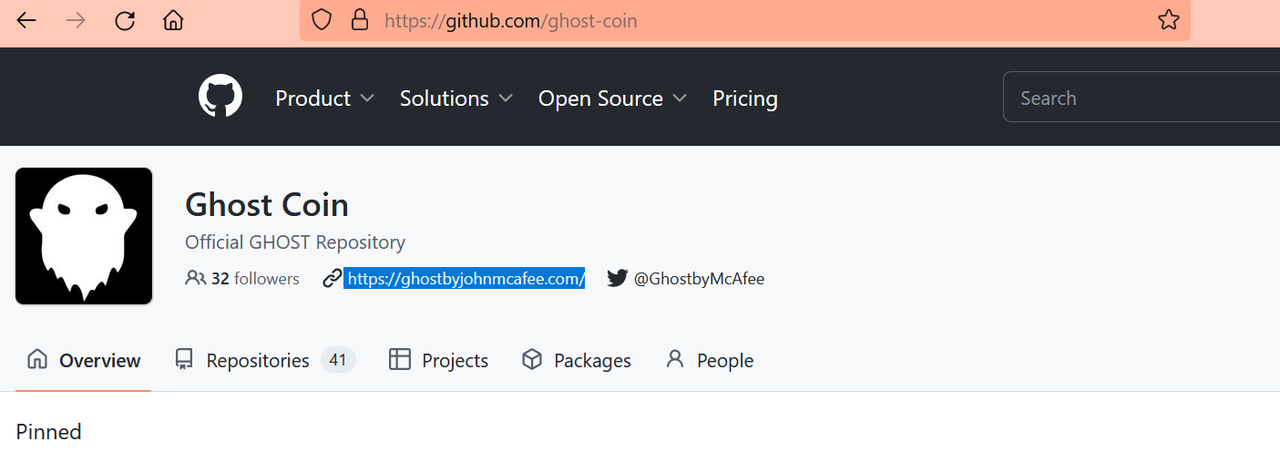Click the Twitter bird icon
The height and width of the screenshot is (453, 1280).
[617, 279]
